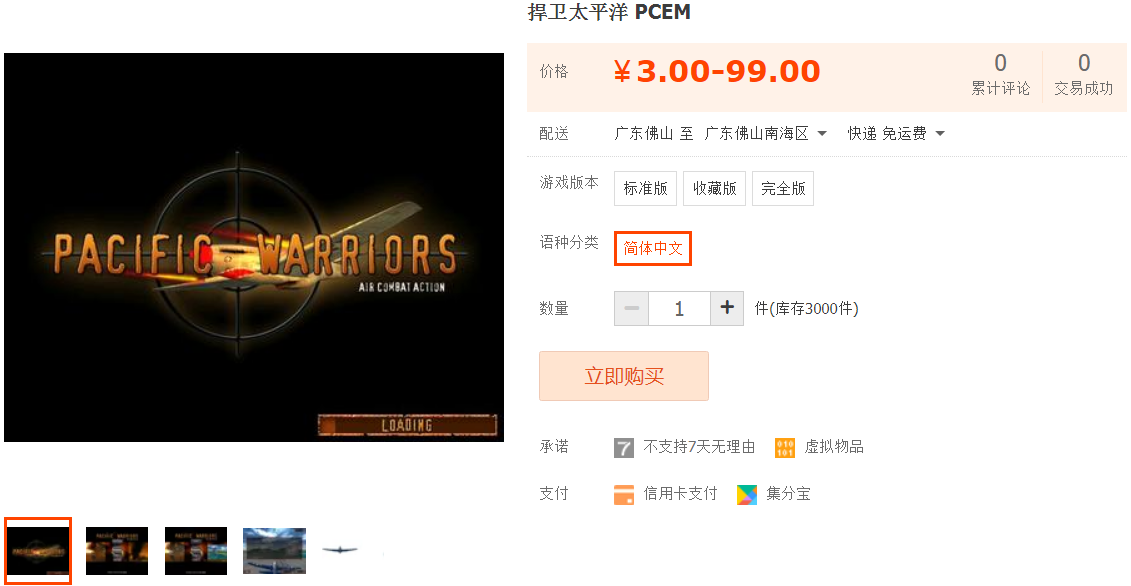1131x586 pixels.
Task: Choose the 完全版 game version option
Action: pyautogui.click(x=783, y=188)
